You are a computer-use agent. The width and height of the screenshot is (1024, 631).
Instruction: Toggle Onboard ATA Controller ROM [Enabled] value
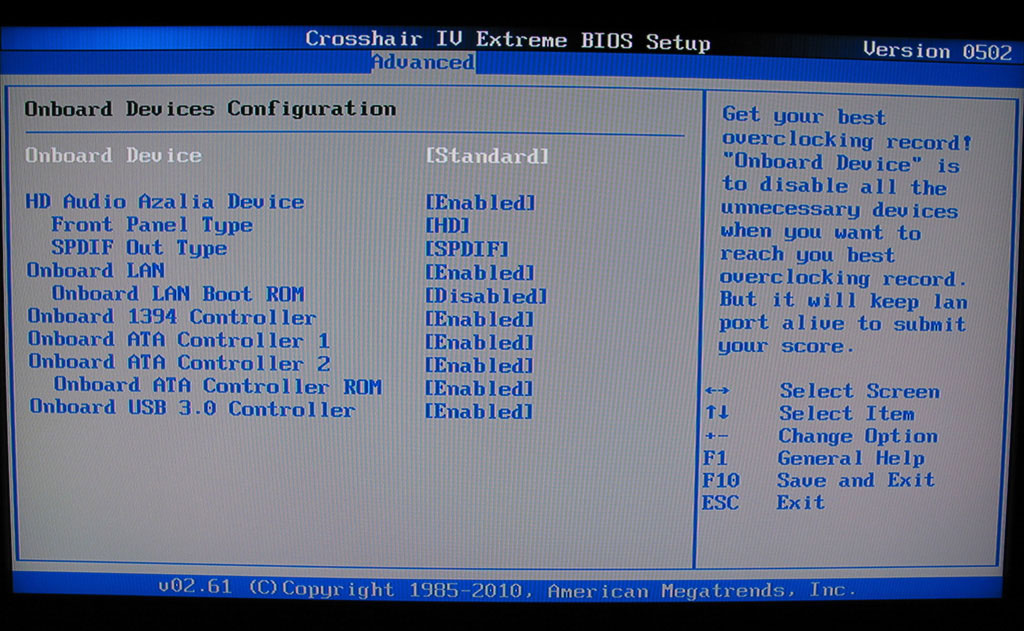(x=479, y=389)
